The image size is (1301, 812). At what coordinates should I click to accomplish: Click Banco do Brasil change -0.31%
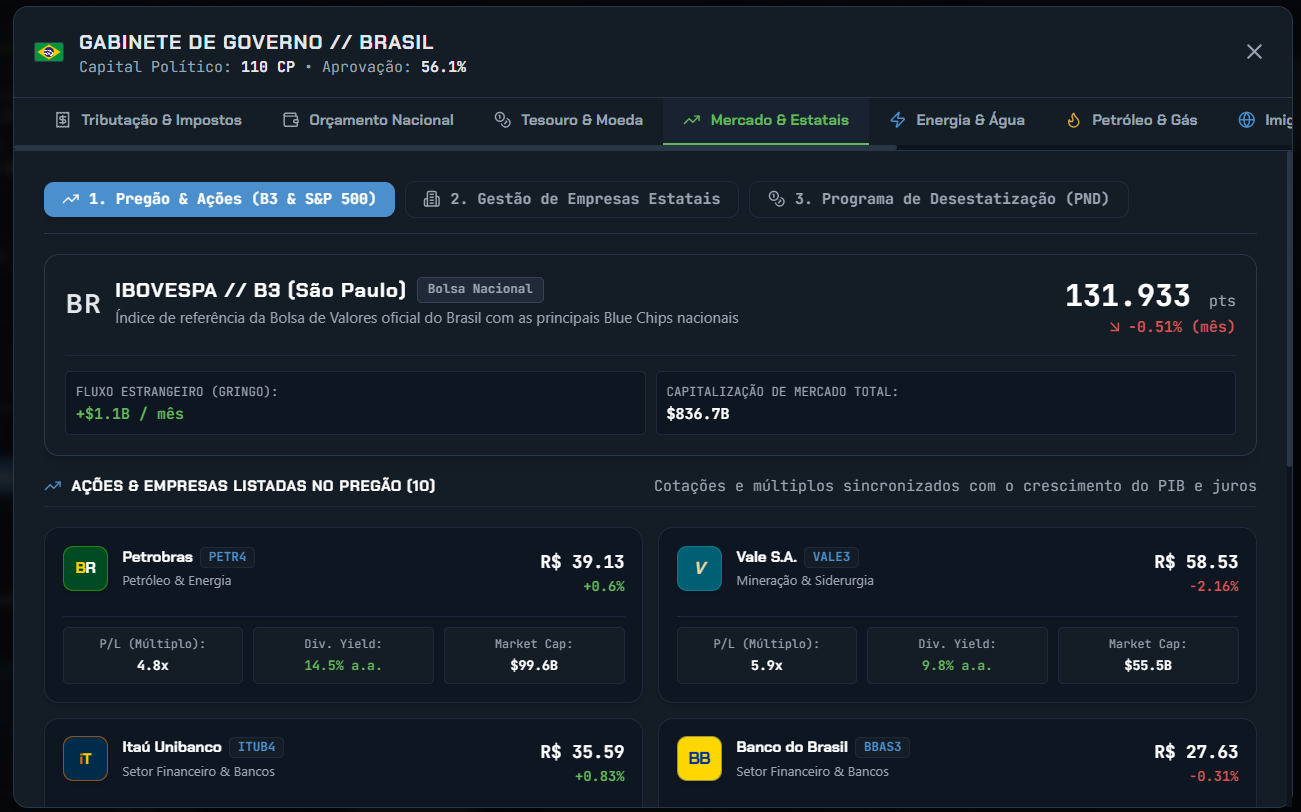[x=1214, y=776]
